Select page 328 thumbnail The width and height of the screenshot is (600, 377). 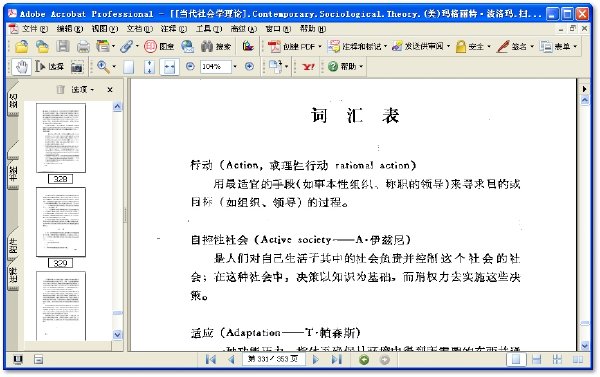click(x=61, y=138)
